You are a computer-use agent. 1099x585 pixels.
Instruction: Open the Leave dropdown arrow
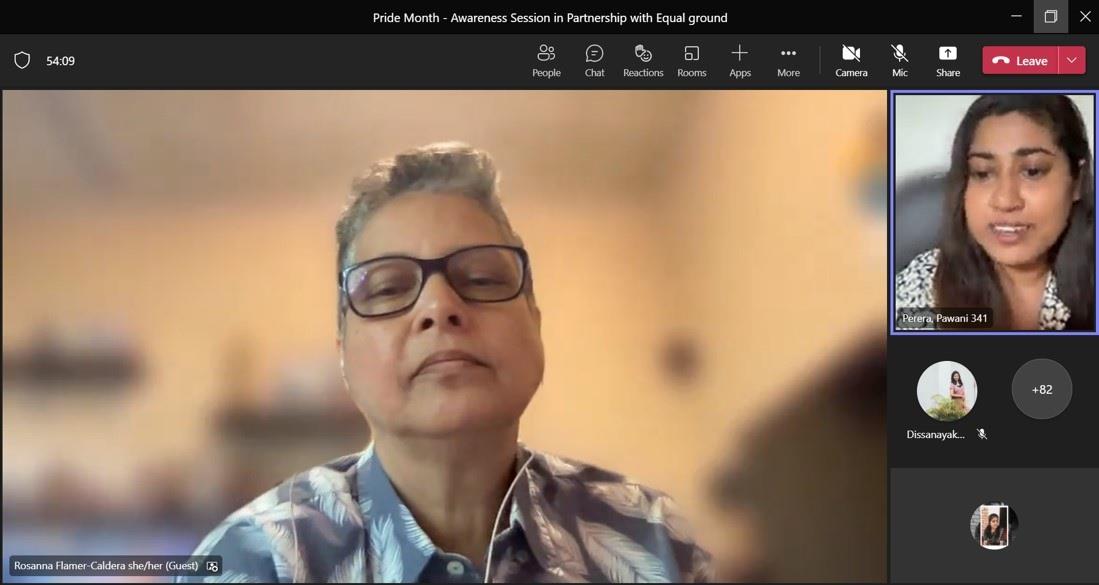pyautogui.click(x=1072, y=60)
